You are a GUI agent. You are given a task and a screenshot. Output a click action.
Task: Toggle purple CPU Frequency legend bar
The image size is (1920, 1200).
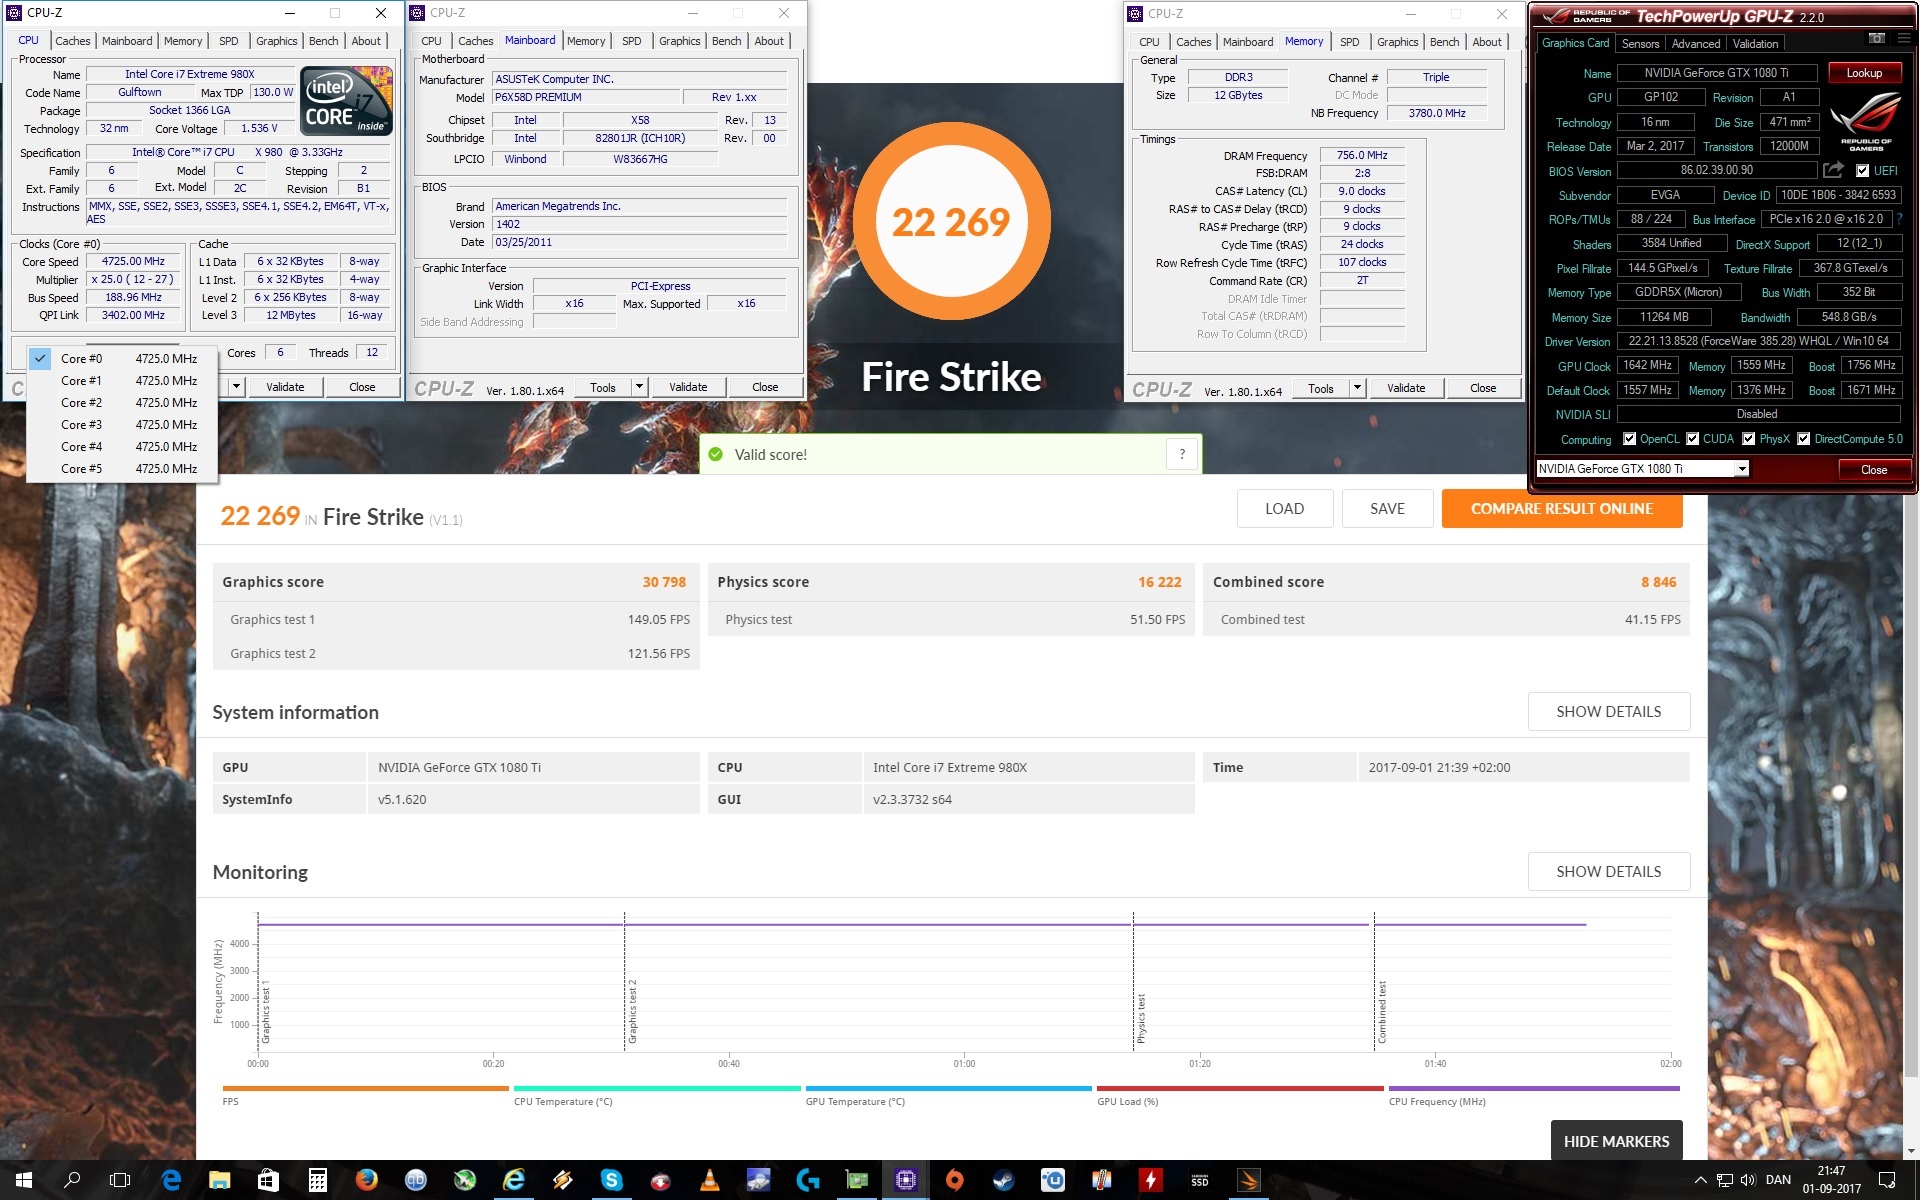click(x=1534, y=1089)
